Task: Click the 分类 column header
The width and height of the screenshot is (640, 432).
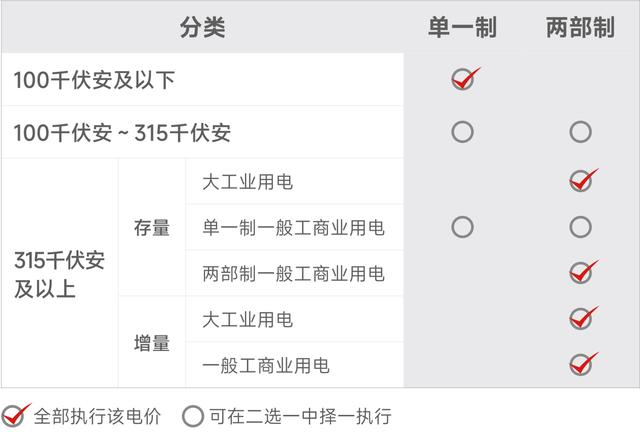Action: [x=203, y=27]
